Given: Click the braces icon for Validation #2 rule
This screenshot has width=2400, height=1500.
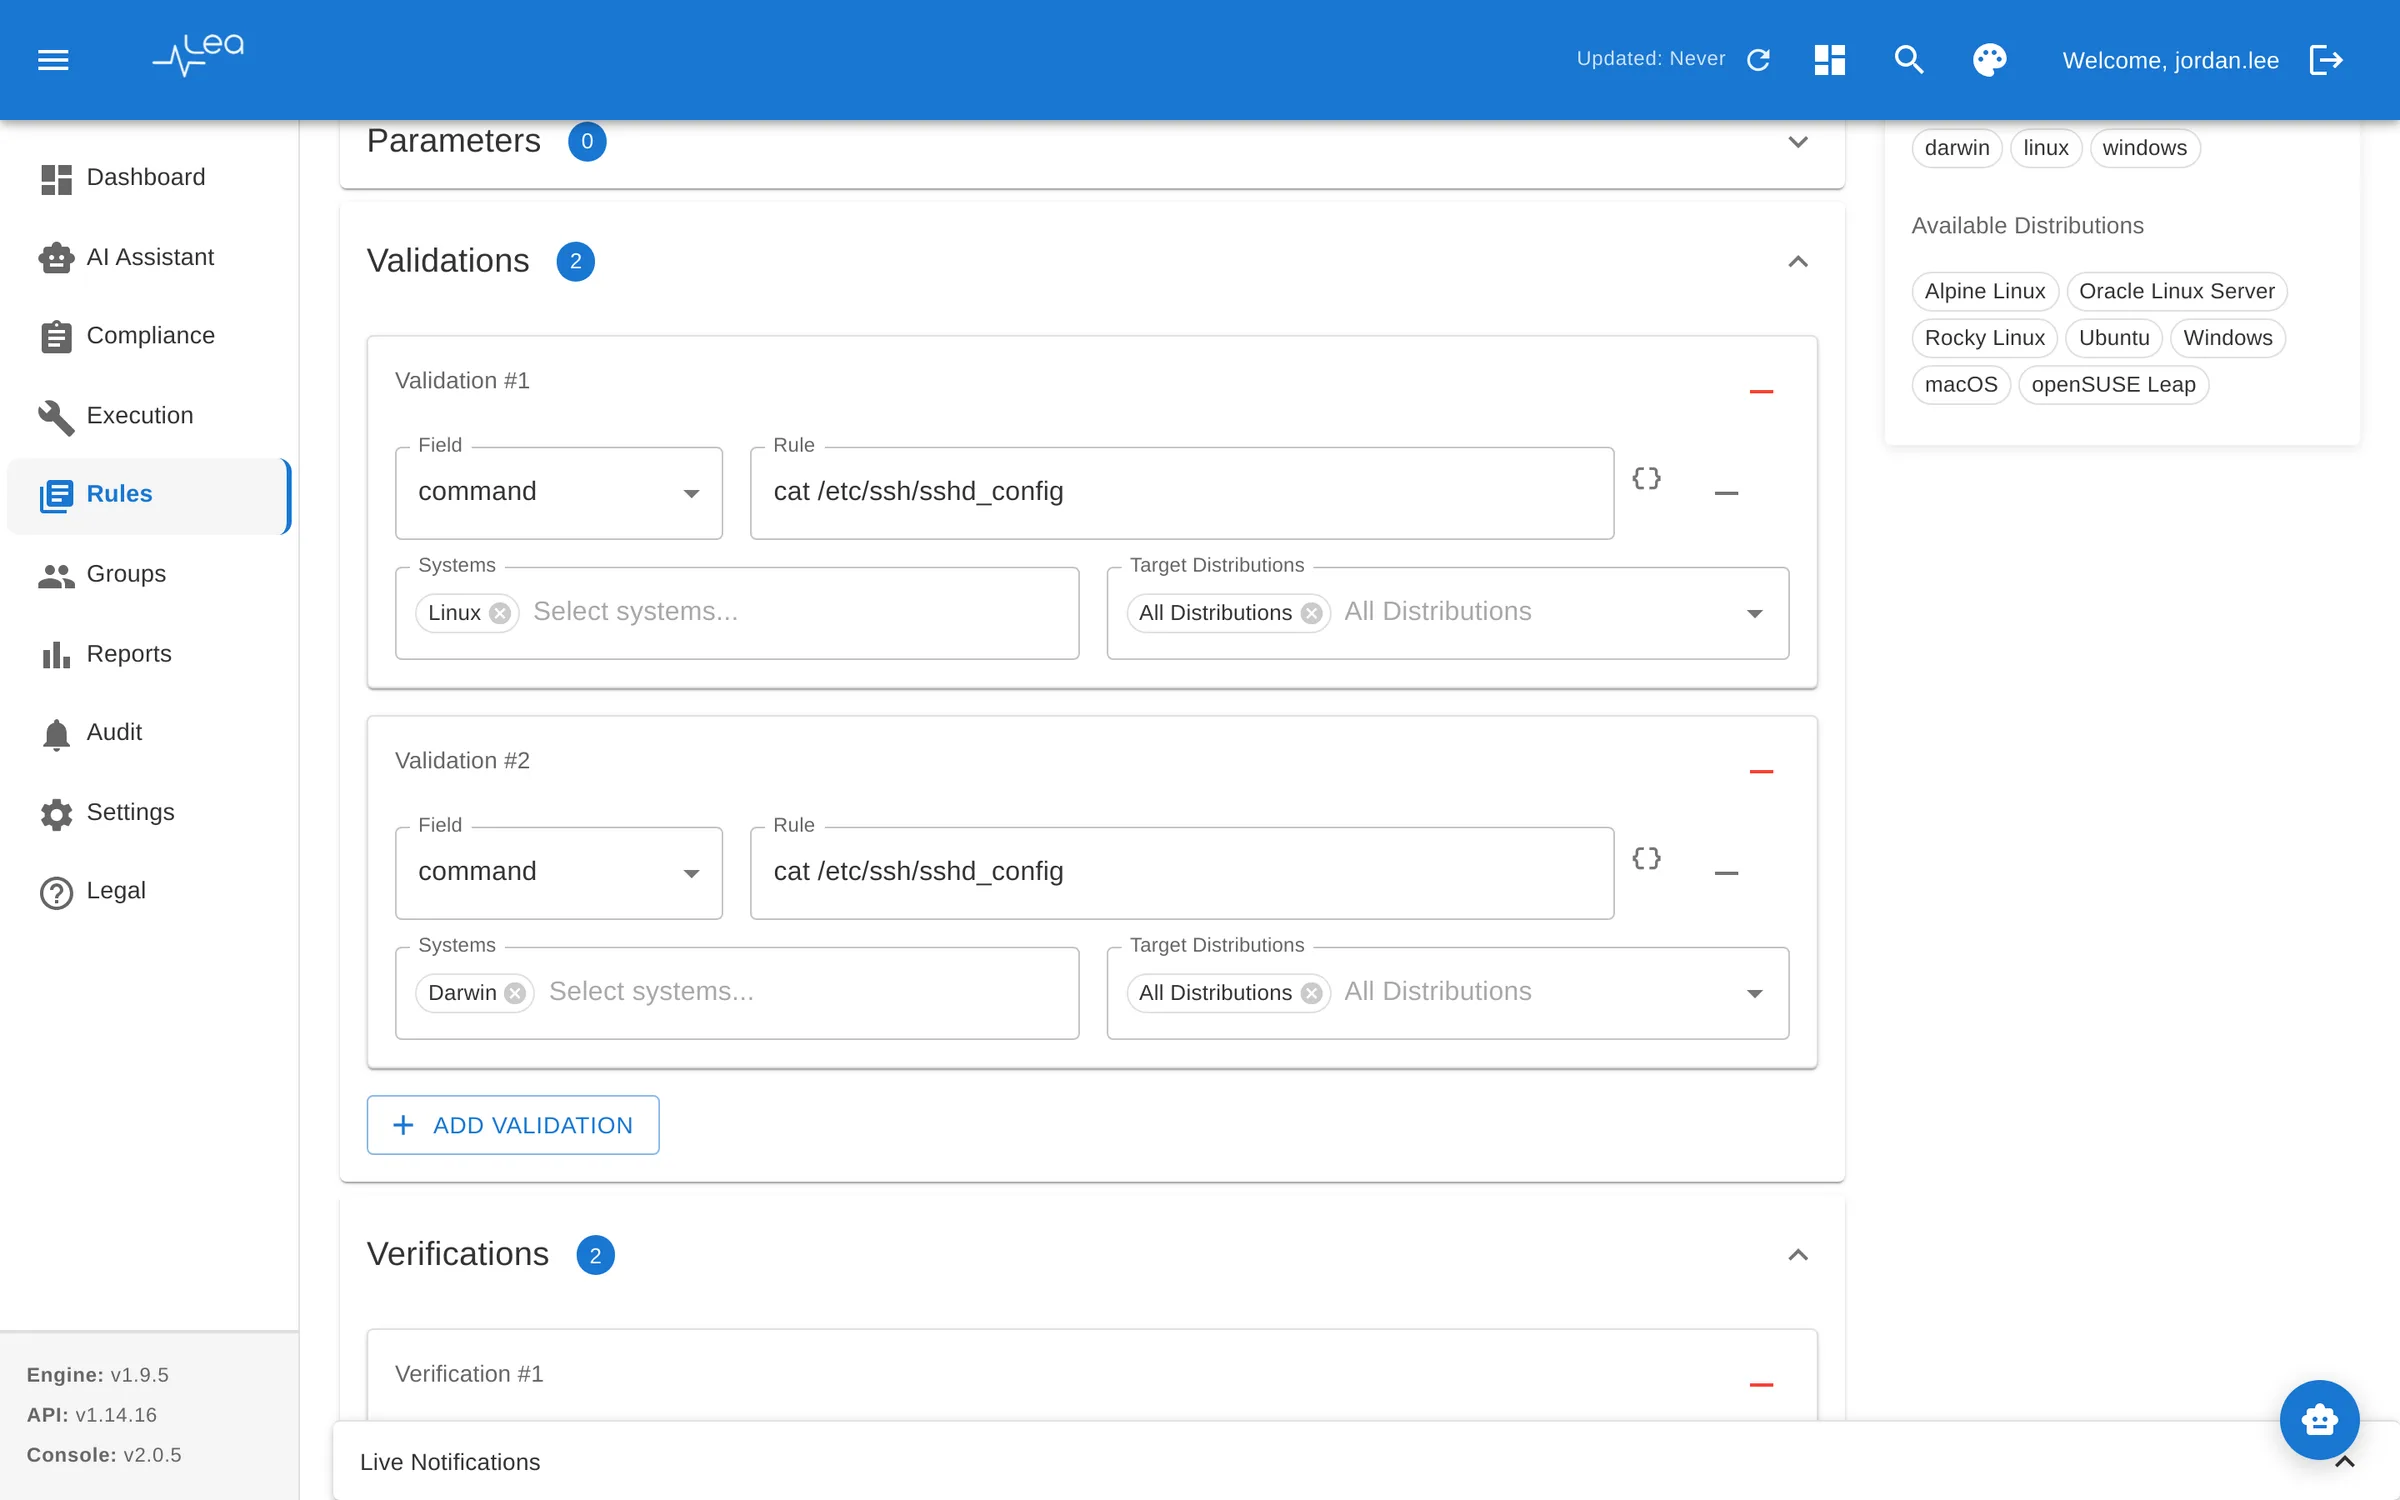Looking at the screenshot, I should (1646, 859).
